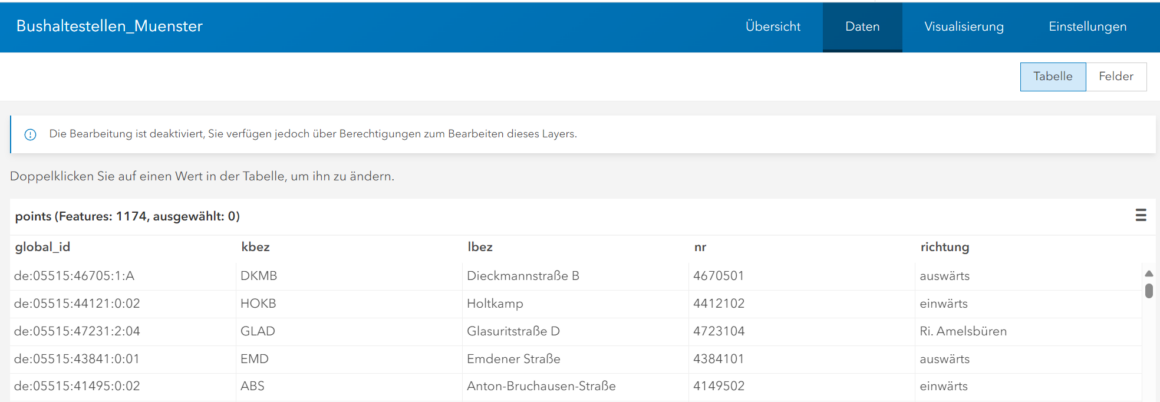Select the cell de:05515:41495:0:02
Screen dimensions: 1160x402
[124, 386]
